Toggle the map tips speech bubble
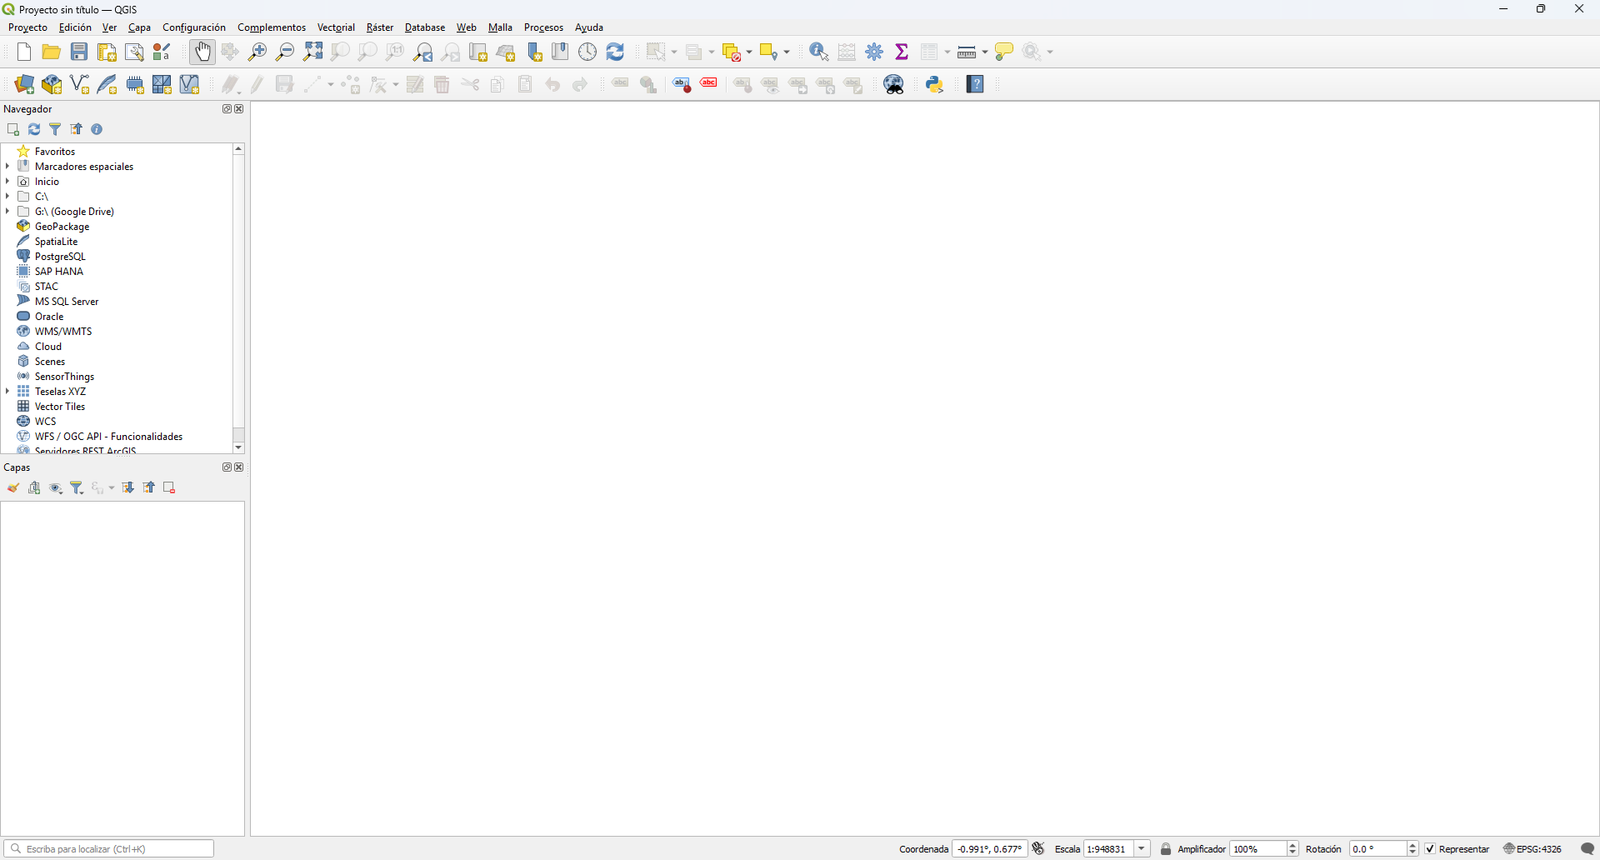Viewport: 1600px width, 860px height. pos(1004,52)
